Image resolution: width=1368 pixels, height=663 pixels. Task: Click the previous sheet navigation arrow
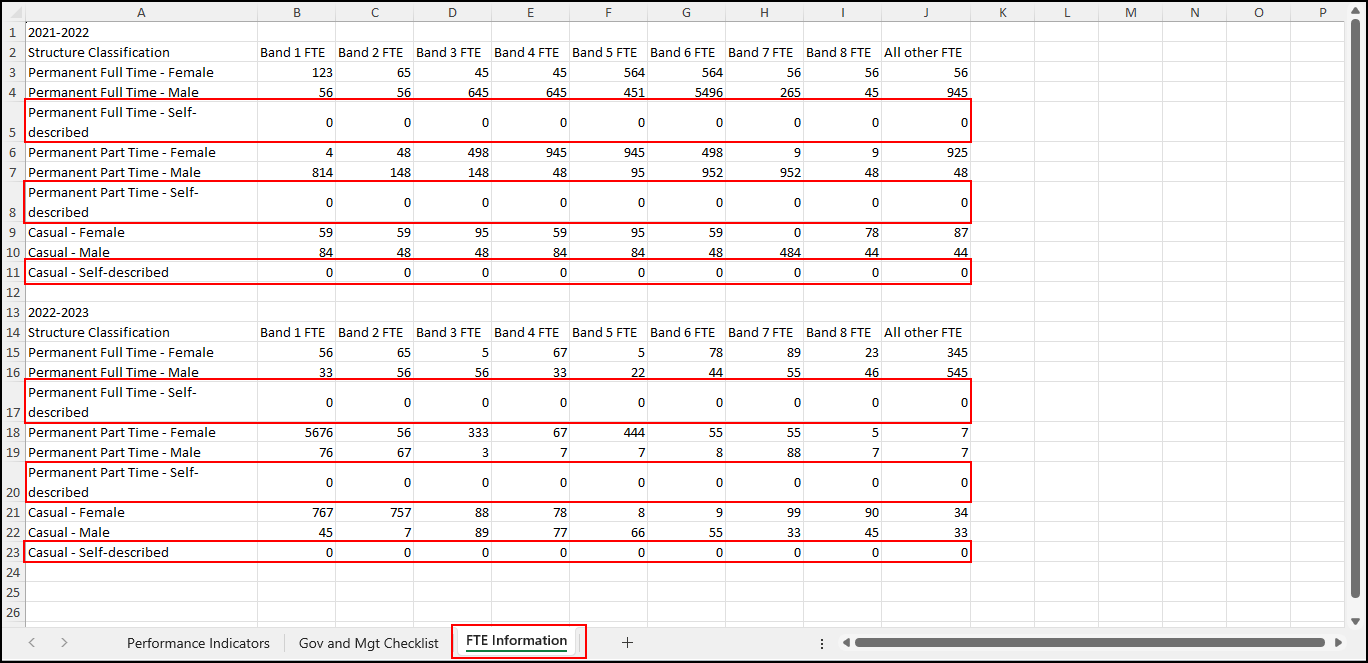[x=32, y=643]
